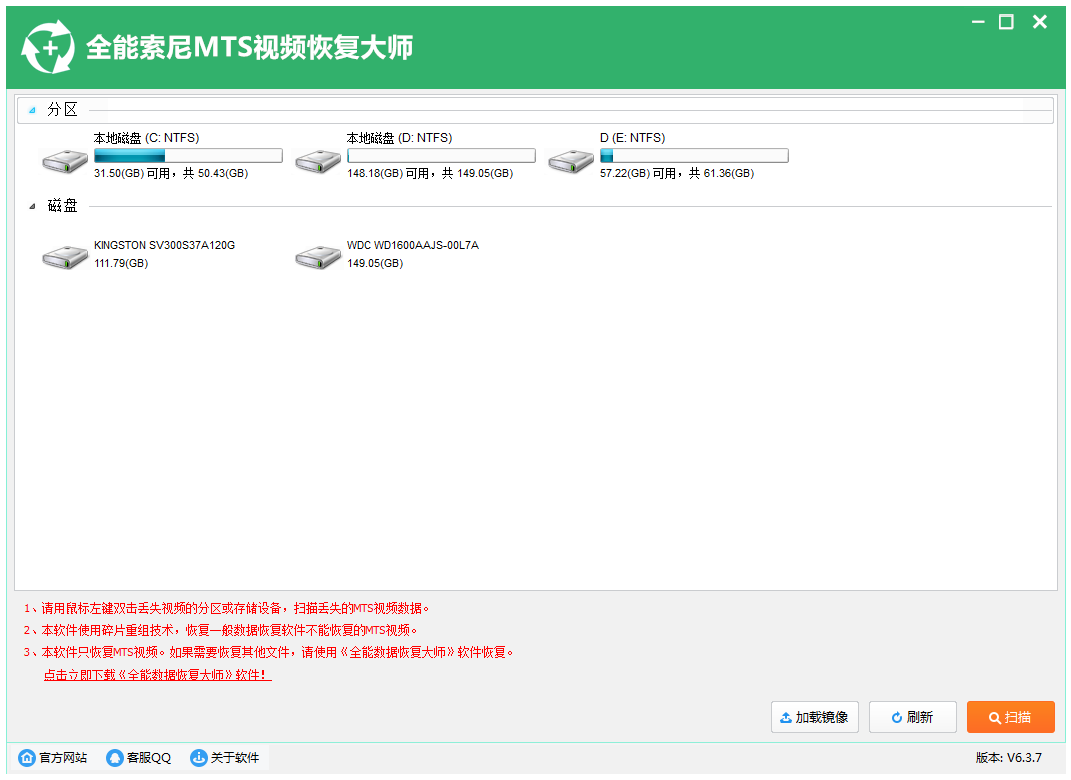The image size is (1071, 780).
Task: Click the official website home icon
Action: (x=27, y=758)
